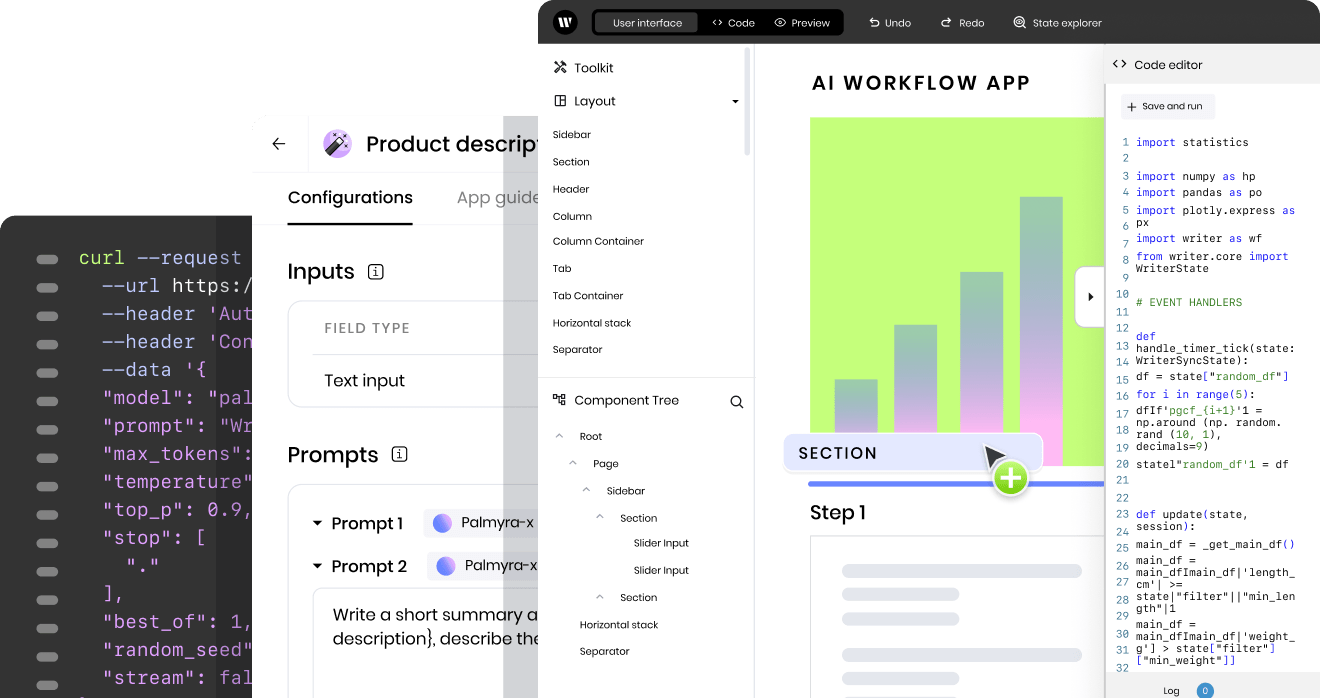Click the Toolkit wrench icon

(x=562, y=67)
